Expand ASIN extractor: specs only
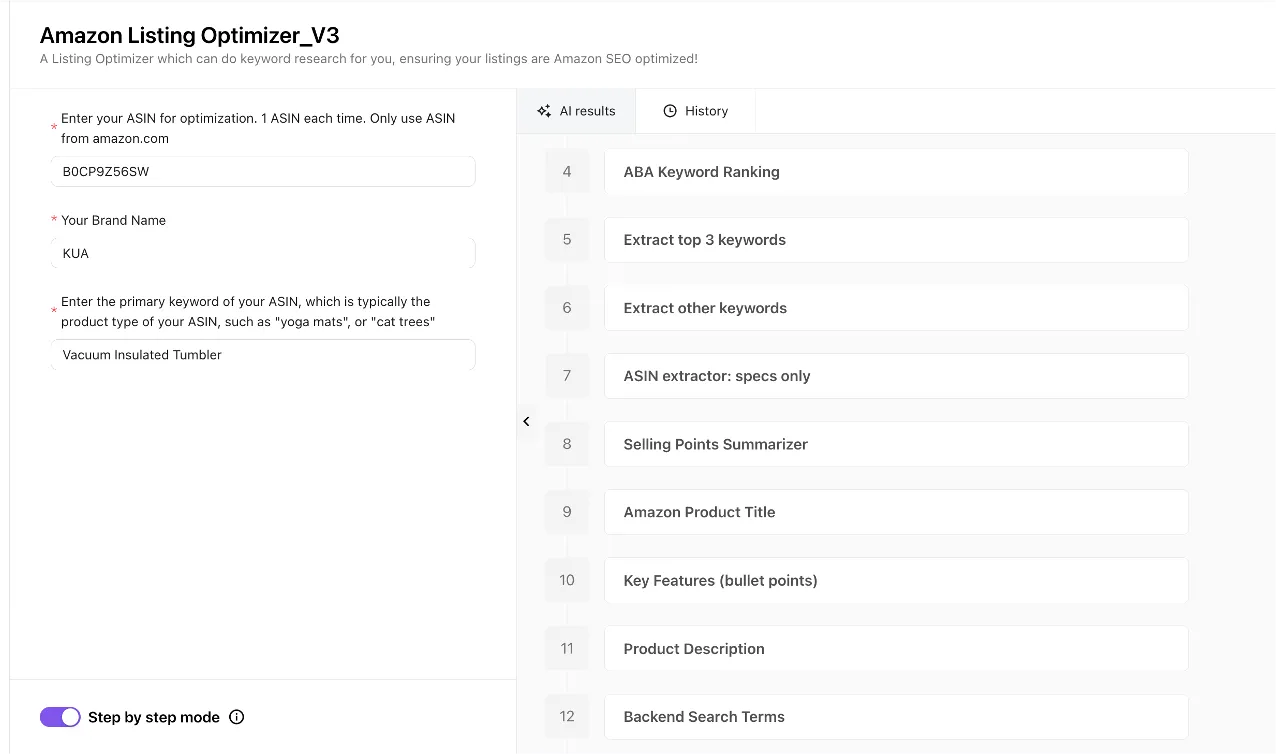This screenshot has width=1277, height=754. click(x=895, y=376)
